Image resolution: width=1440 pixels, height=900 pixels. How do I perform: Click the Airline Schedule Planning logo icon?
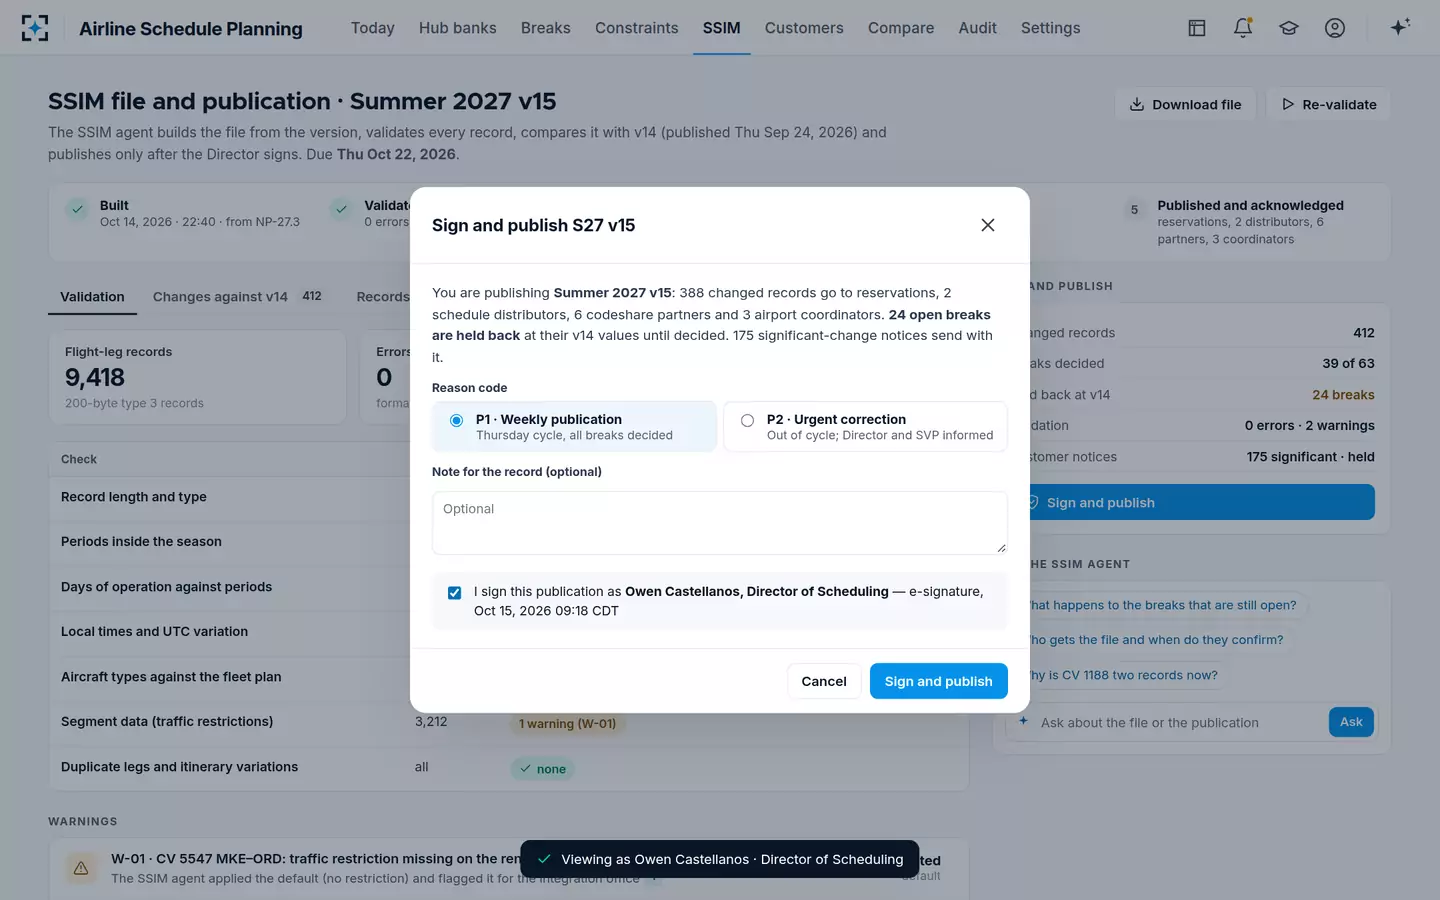[x=35, y=28]
